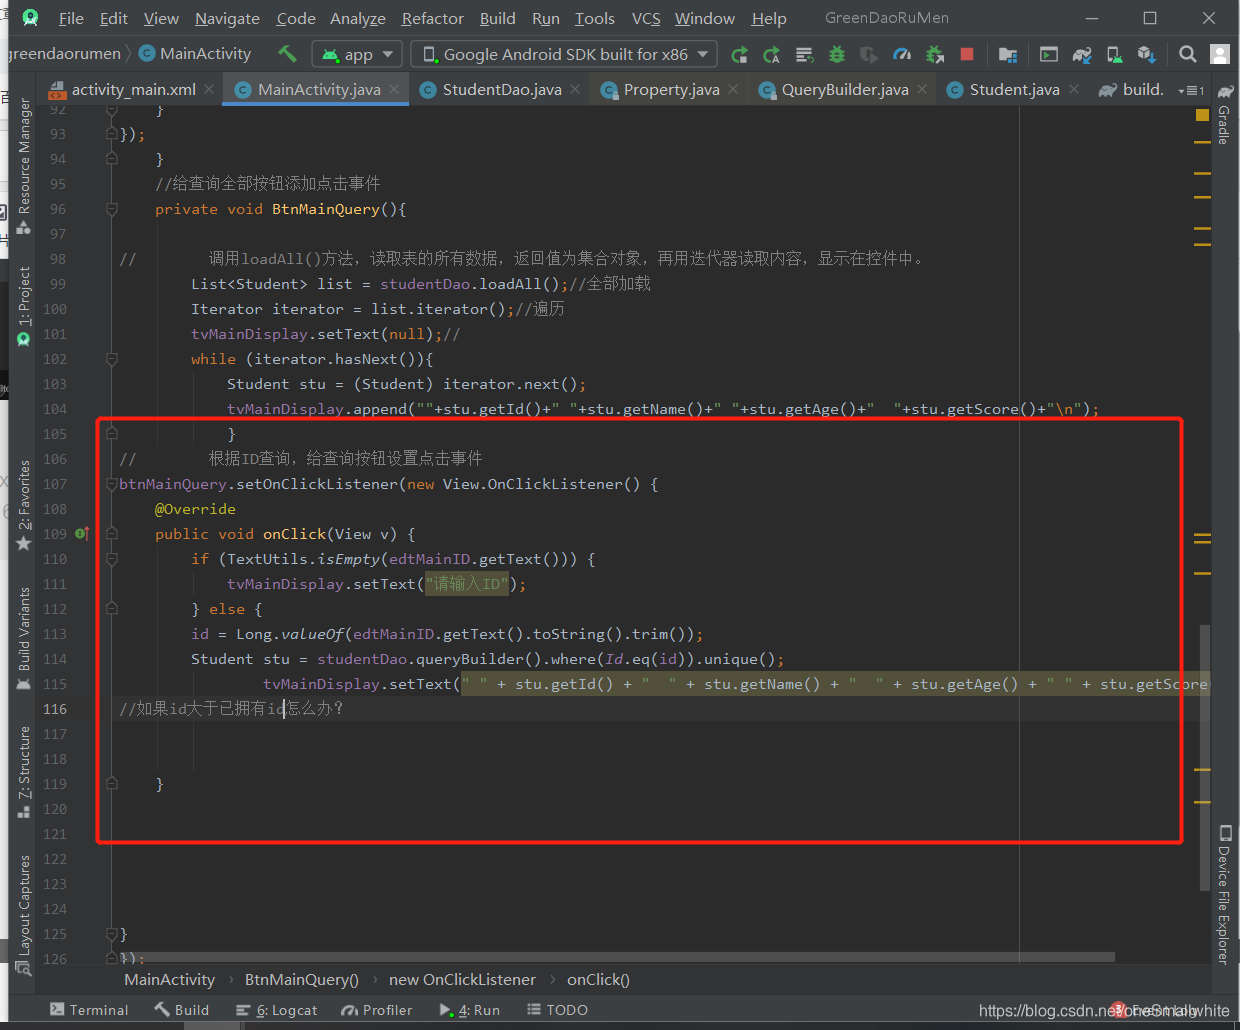Start debugging with the green bug icon
1240x1030 pixels.
coord(837,55)
